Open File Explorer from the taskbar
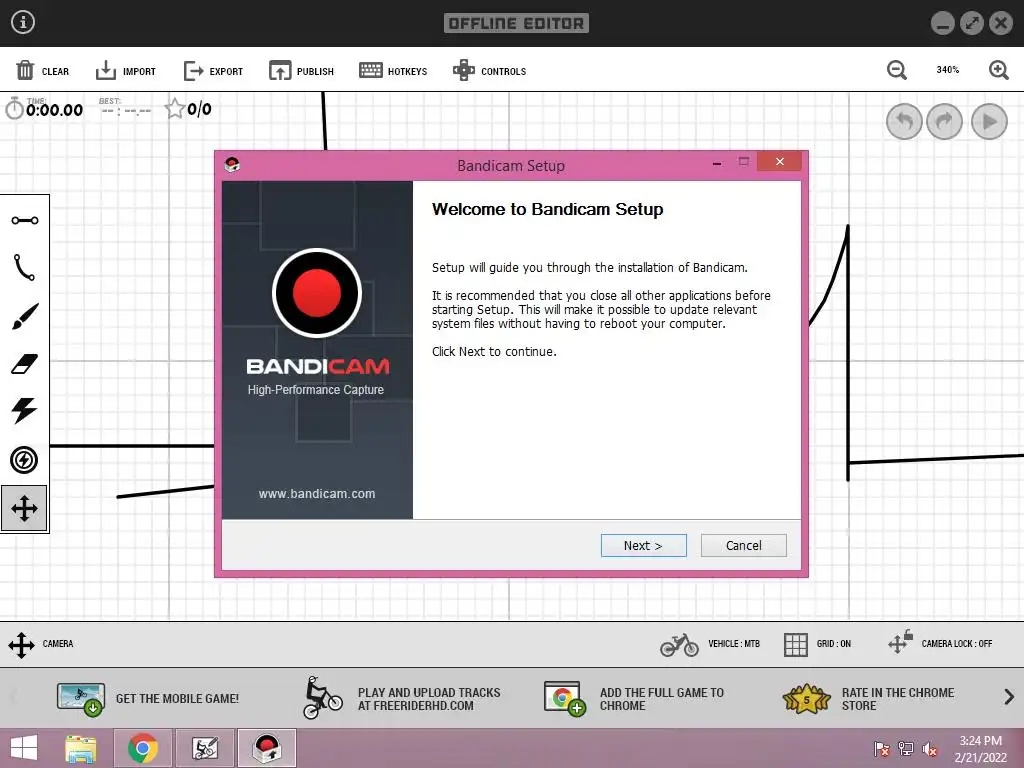The height and width of the screenshot is (768, 1024). [81, 748]
